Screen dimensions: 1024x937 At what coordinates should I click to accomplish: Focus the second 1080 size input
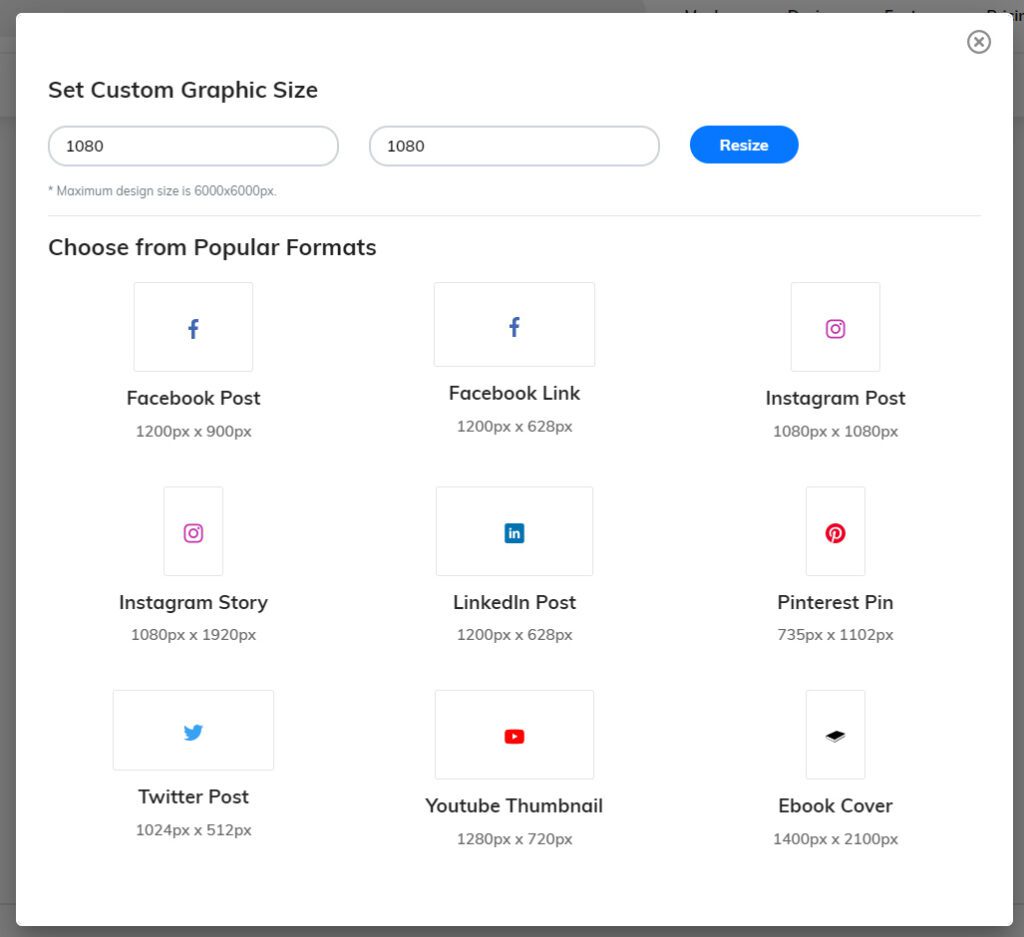click(514, 146)
